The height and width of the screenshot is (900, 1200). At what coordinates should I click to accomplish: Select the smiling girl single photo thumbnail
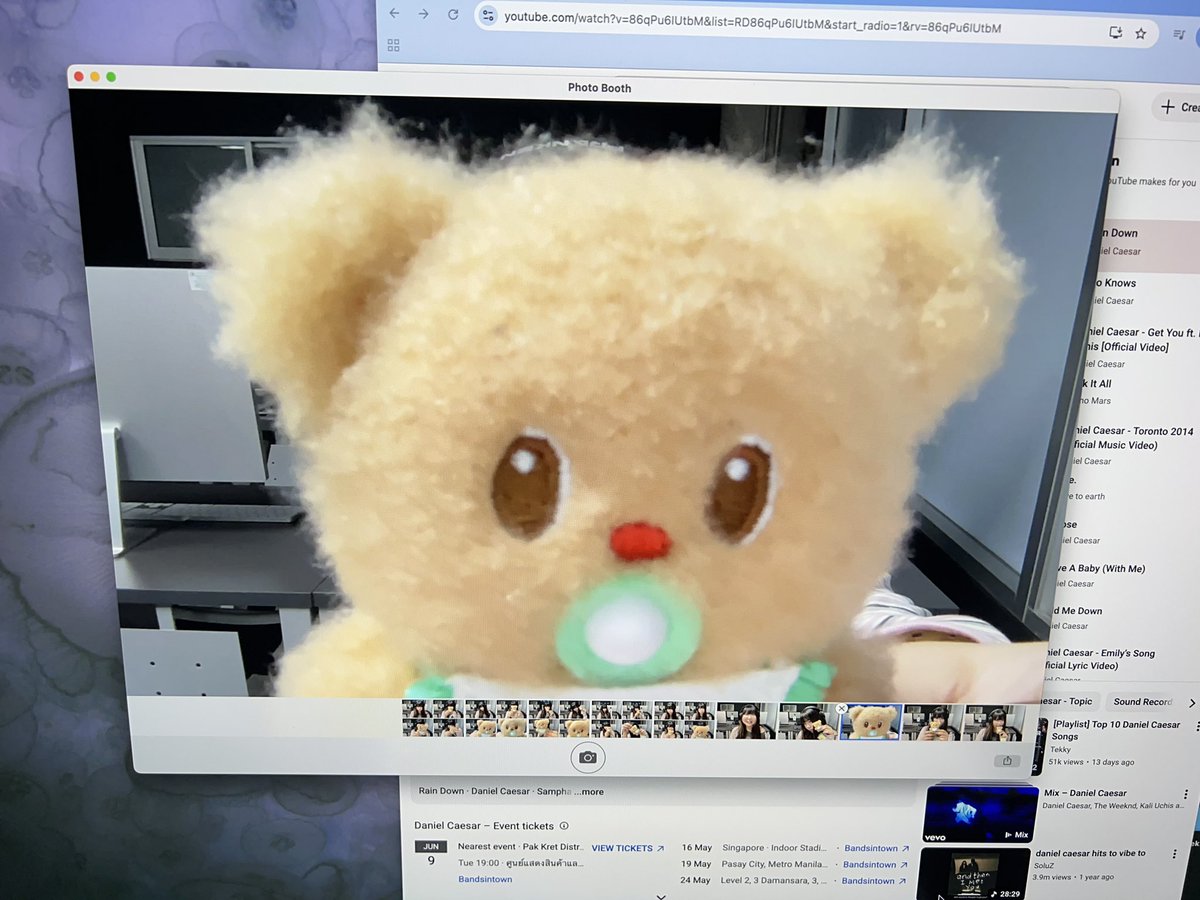pos(747,721)
